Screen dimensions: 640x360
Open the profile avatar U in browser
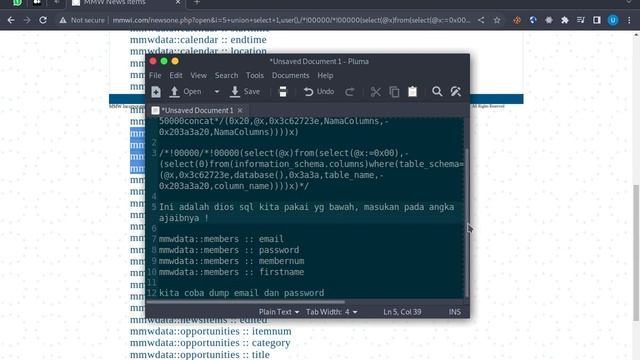(x=613, y=20)
